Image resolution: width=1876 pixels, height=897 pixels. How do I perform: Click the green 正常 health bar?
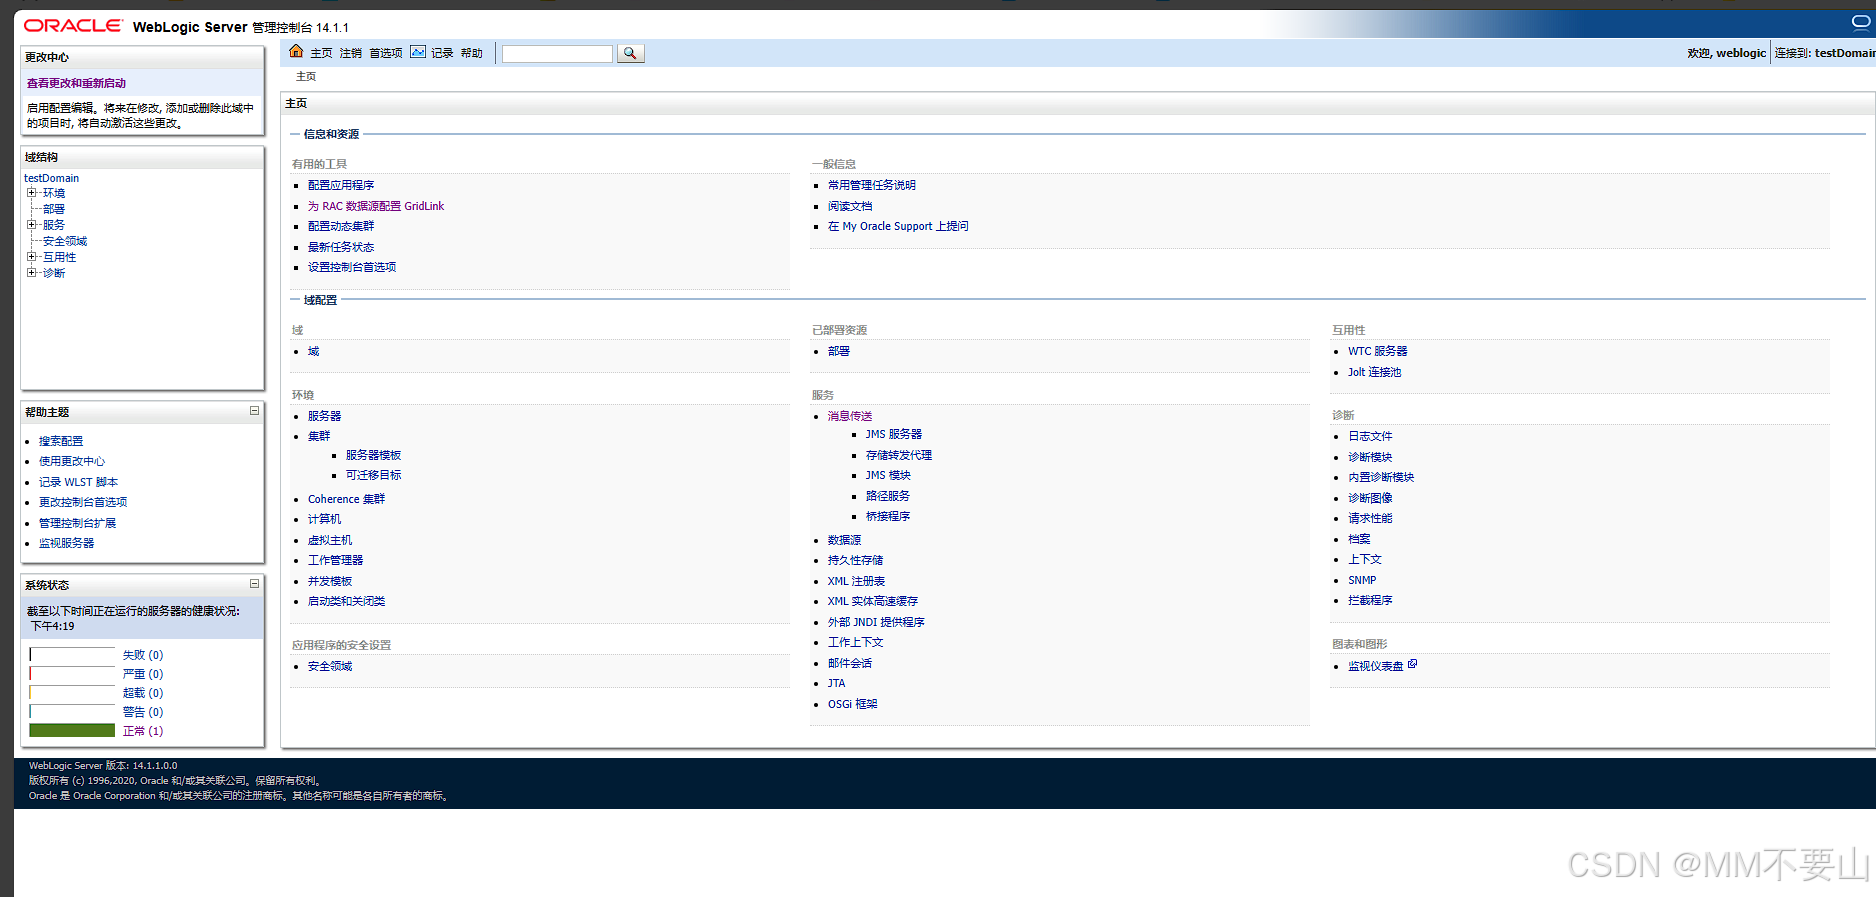[72, 731]
